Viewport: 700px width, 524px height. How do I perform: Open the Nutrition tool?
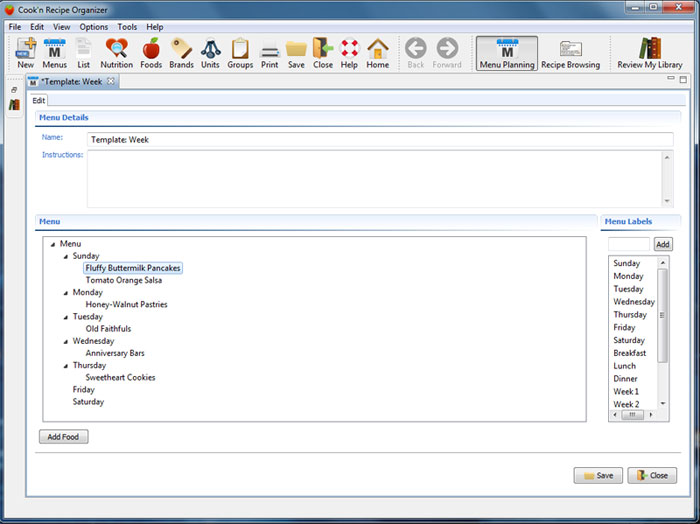click(x=117, y=53)
